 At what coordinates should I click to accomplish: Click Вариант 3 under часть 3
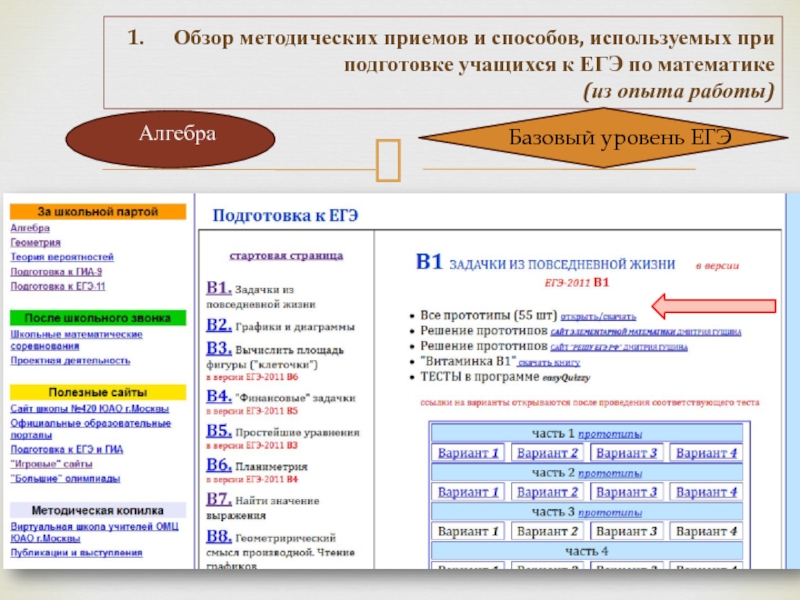click(627, 532)
